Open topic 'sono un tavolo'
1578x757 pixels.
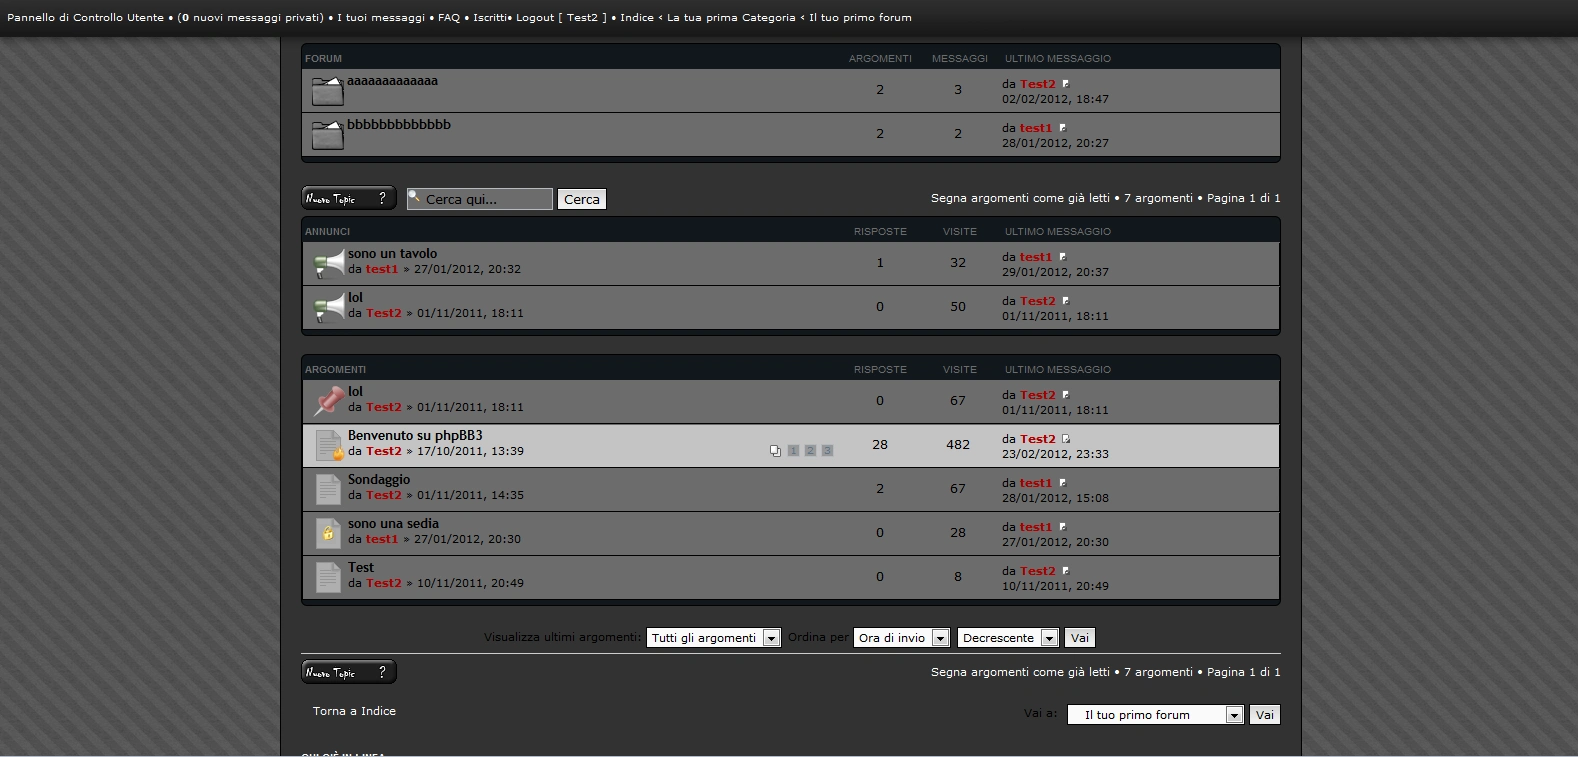click(x=392, y=254)
